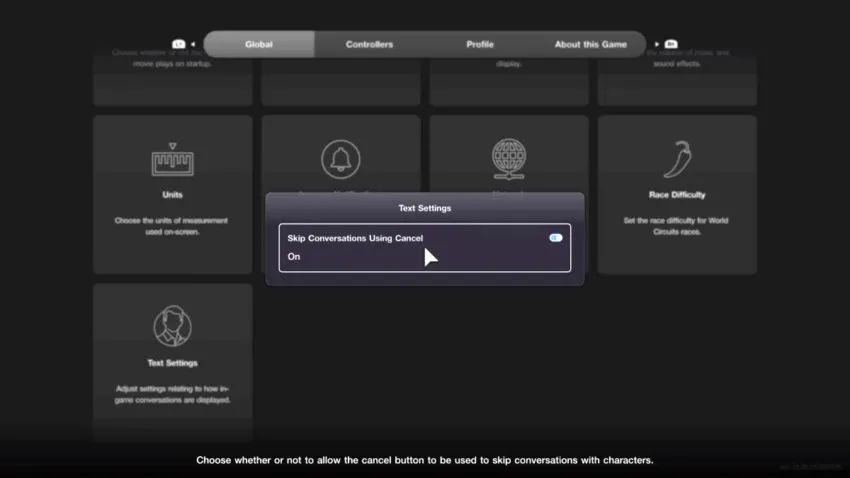
Task: Click the Units ruler icon
Action: [x=172, y=160]
